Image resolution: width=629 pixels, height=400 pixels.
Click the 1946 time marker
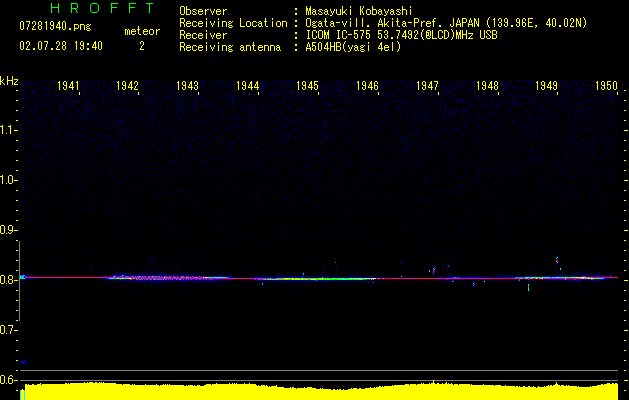click(367, 85)
